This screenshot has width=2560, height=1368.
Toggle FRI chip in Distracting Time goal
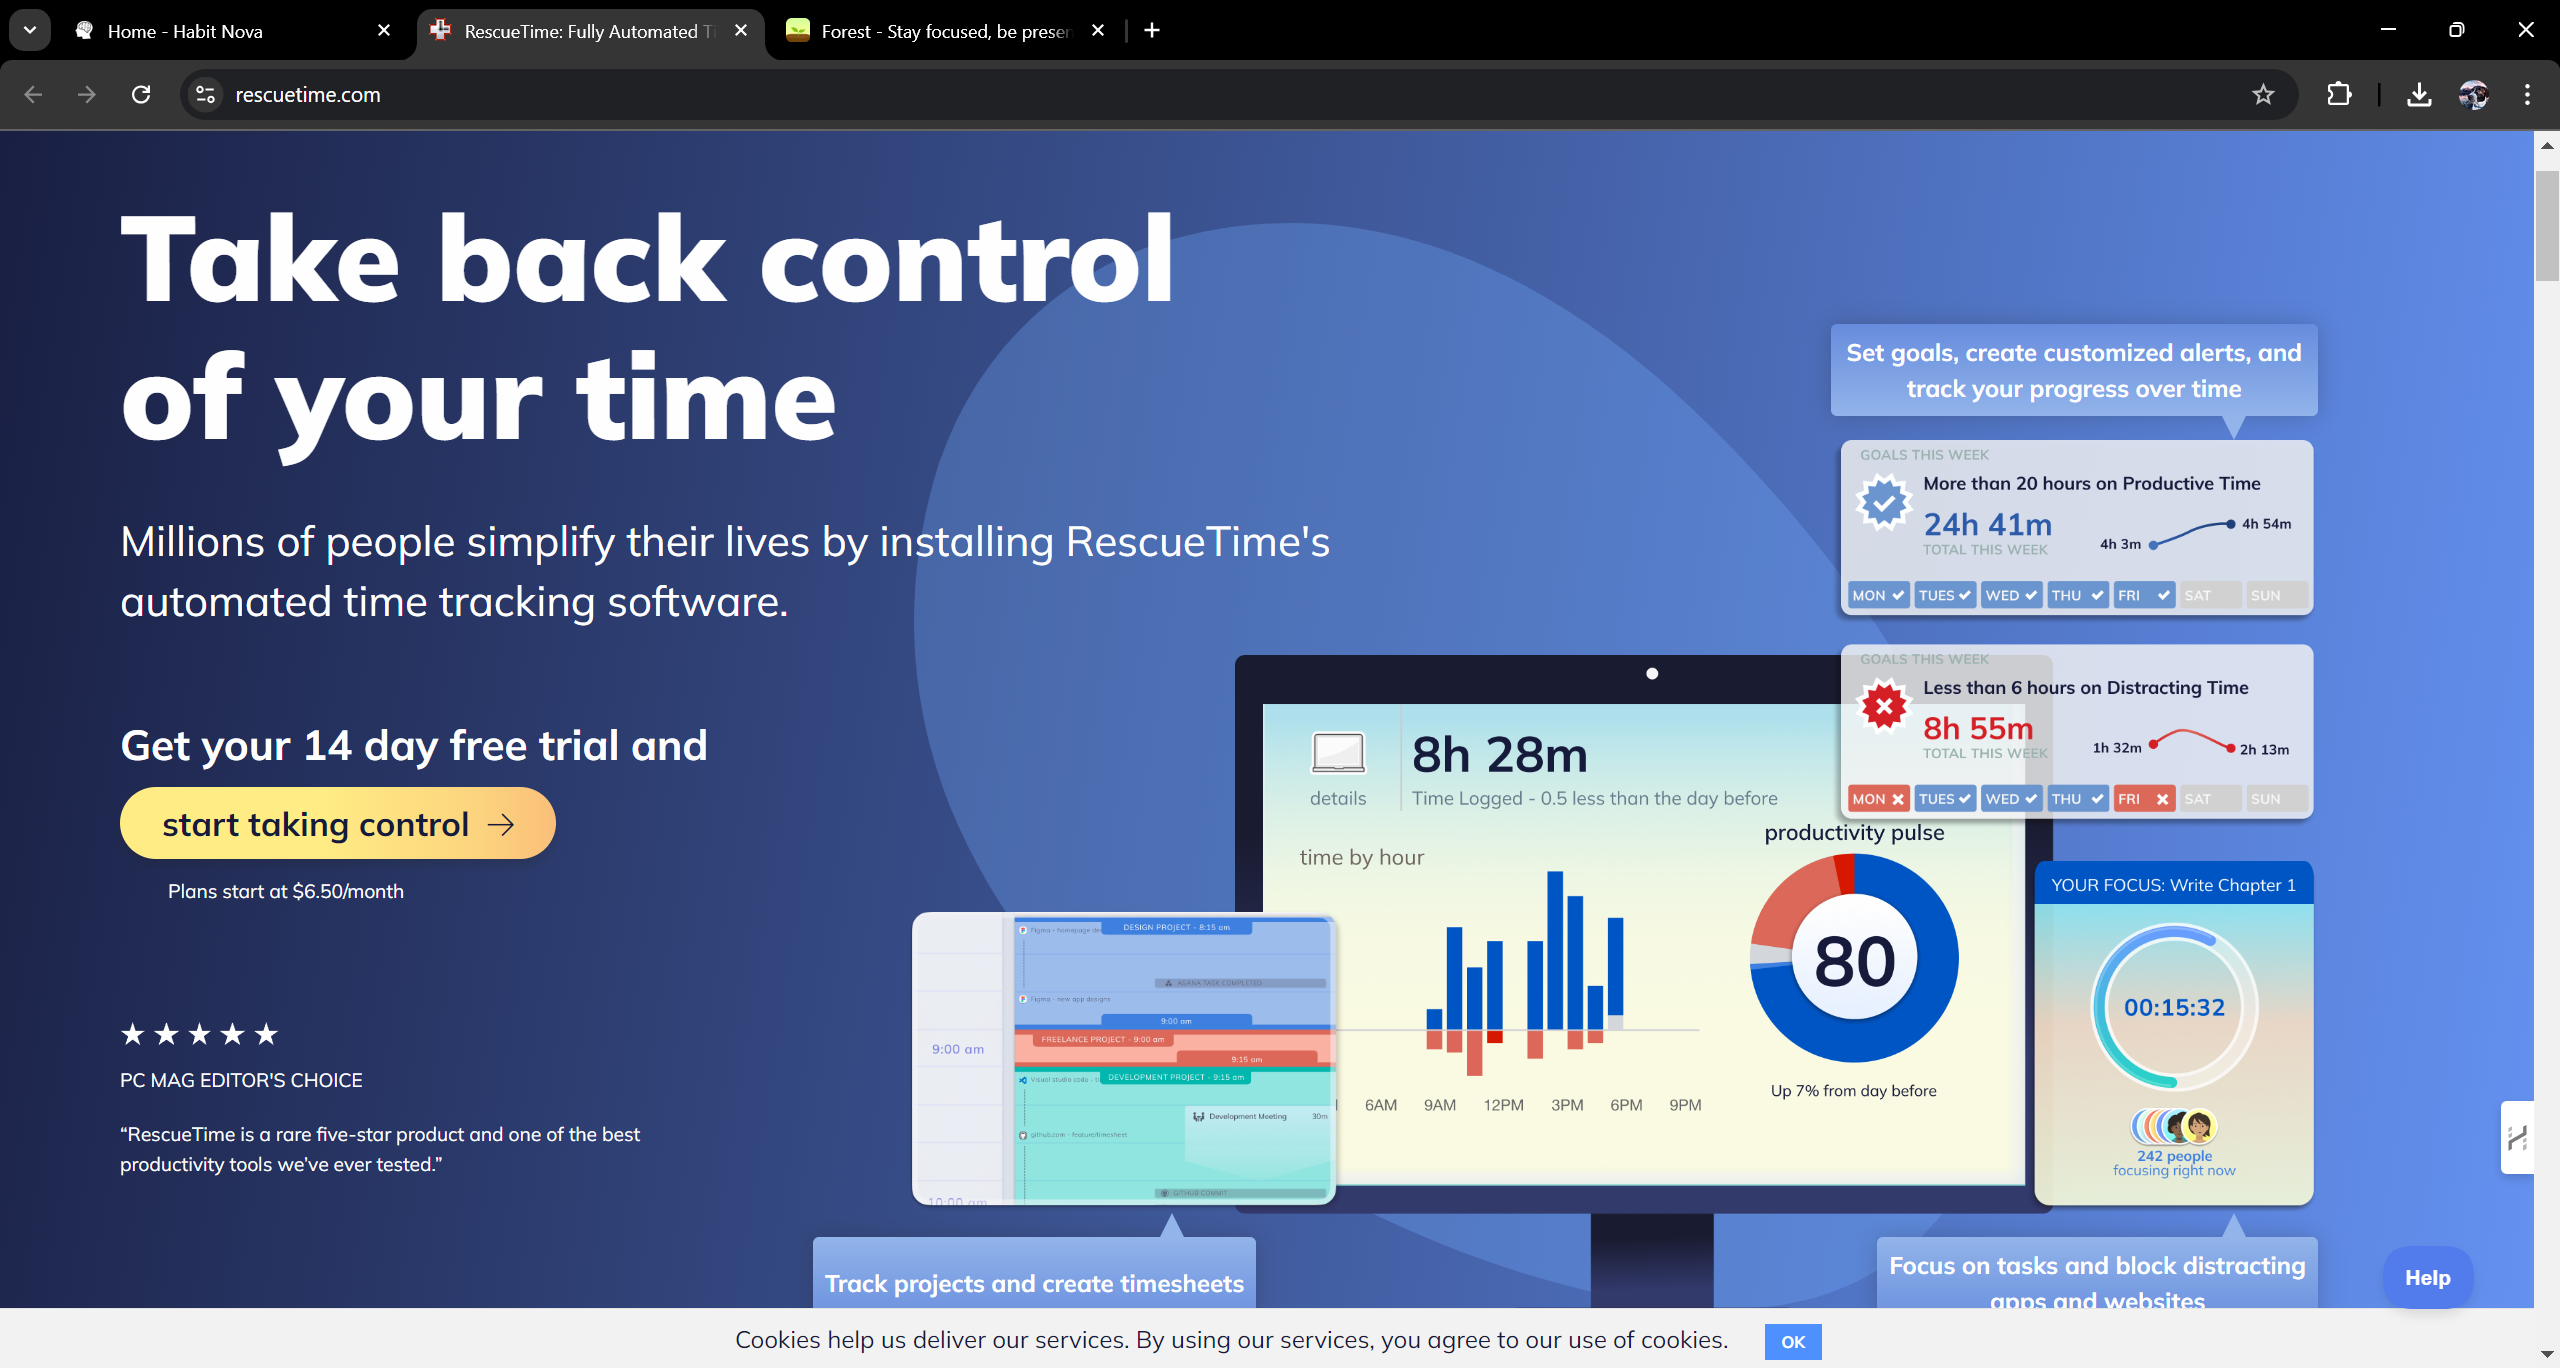(2144, 799)
